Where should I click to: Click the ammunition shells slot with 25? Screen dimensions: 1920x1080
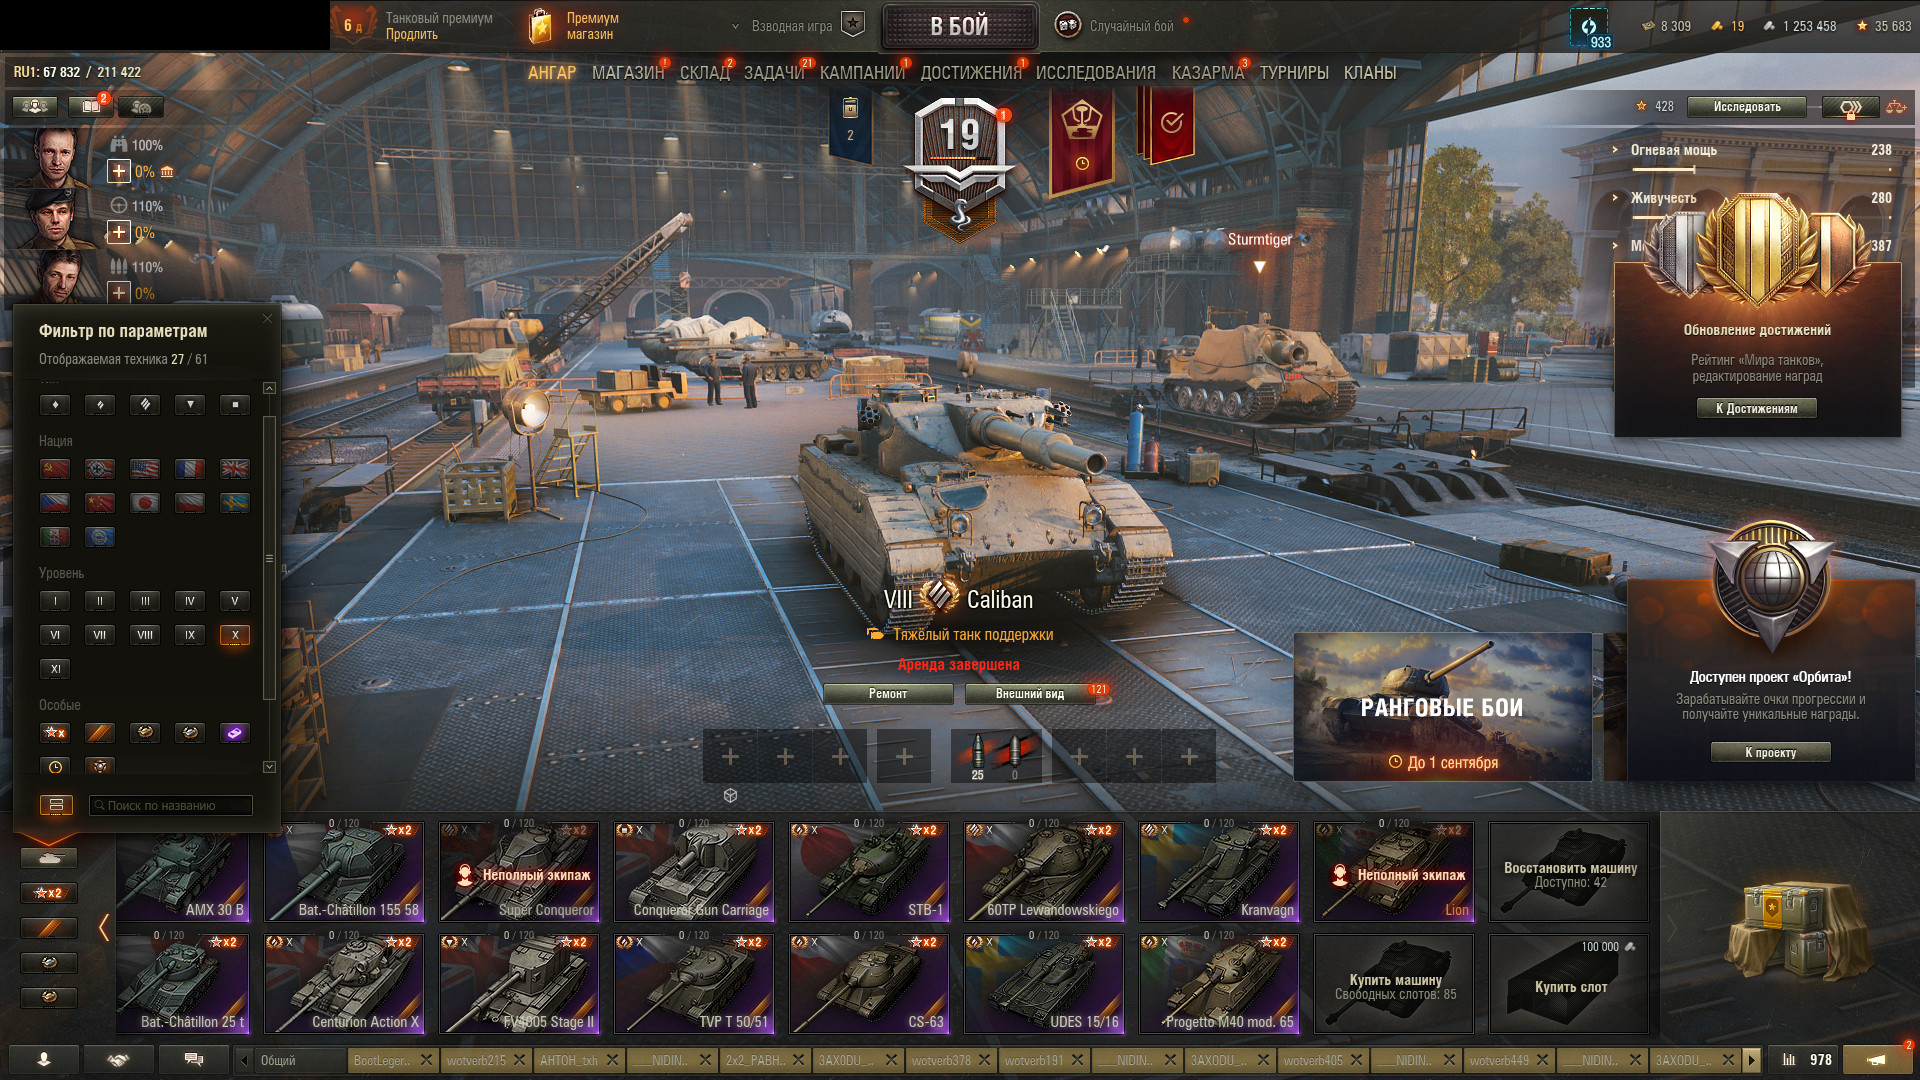coord(978,755)
